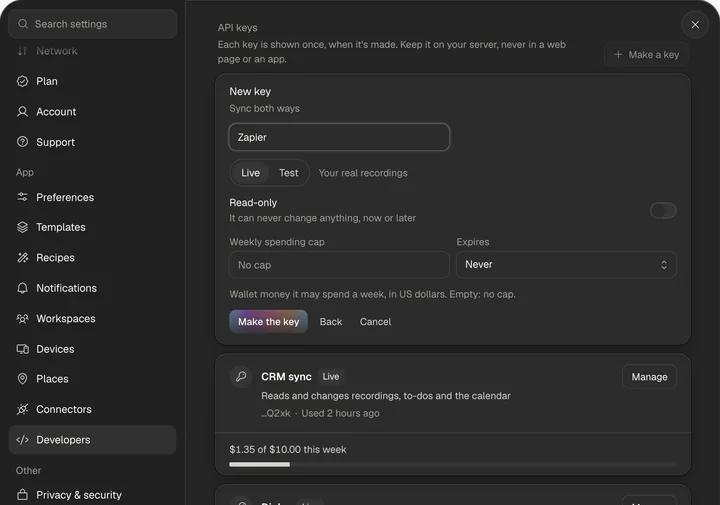Open Privacy & security settings
The width and height of the screenshot is (720, 505).
[92, 494]
